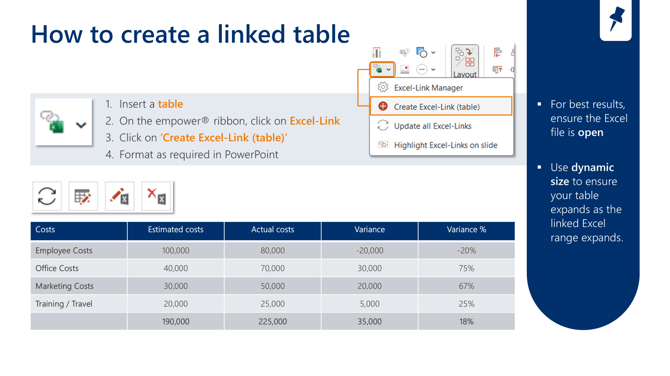Click the '100,000' estimated cost cell
The width and height of the screenshot is (670, 376).
click(x=176, y=250)
